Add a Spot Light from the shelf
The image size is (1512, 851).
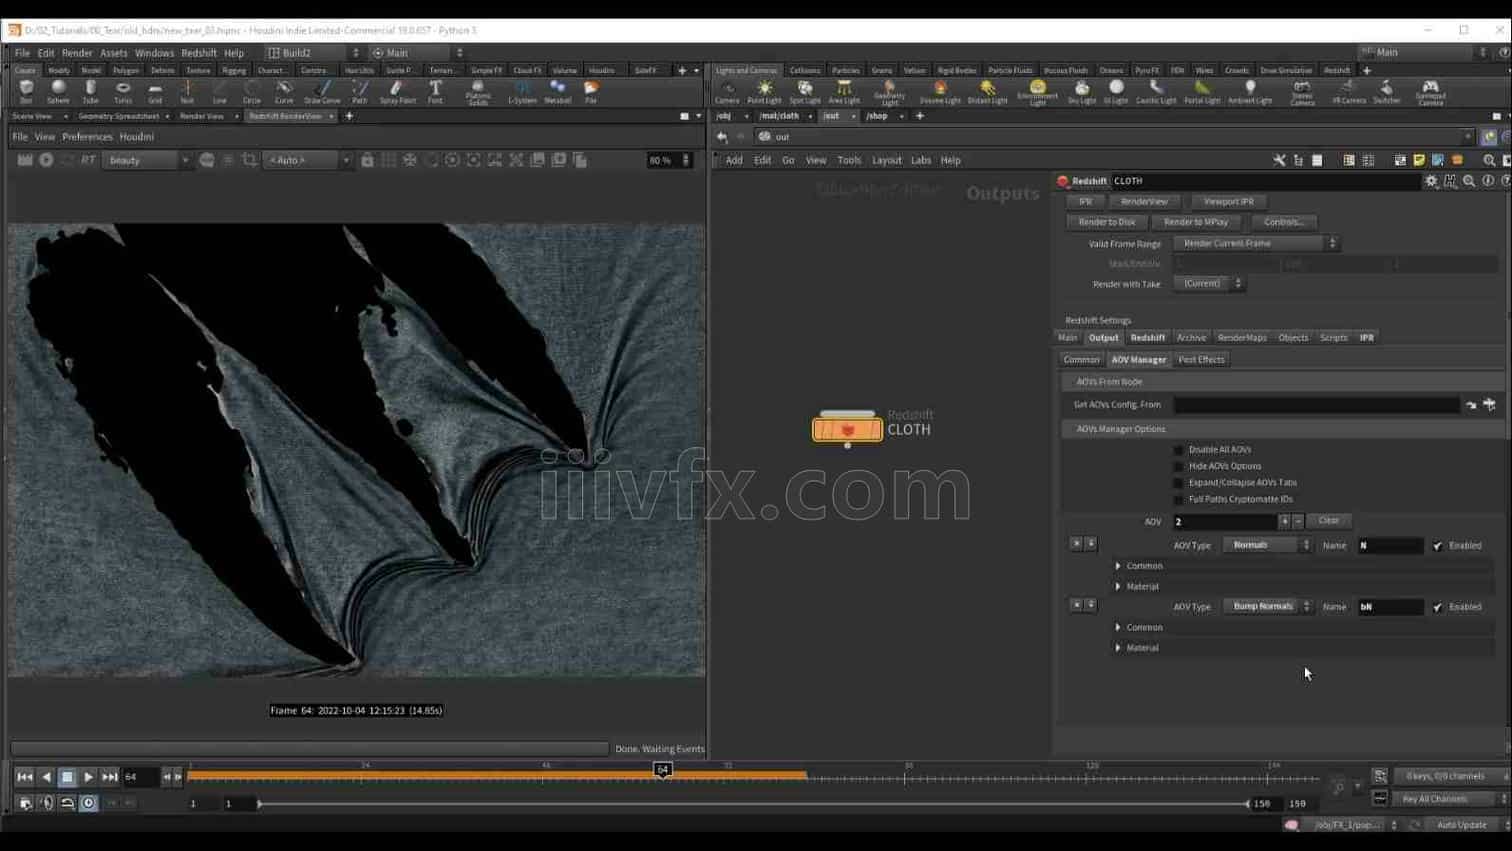click(x=805, y=92)
